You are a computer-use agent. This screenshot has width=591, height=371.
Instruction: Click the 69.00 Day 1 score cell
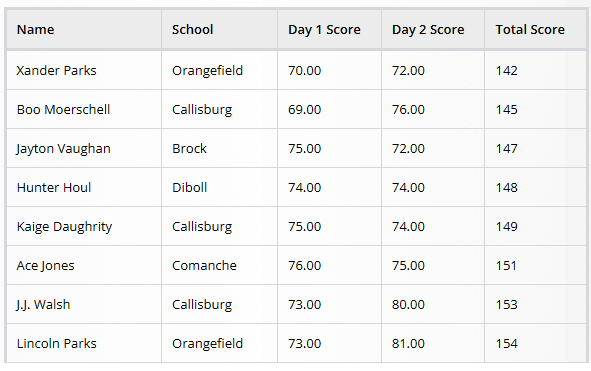(x=329, y=109)
